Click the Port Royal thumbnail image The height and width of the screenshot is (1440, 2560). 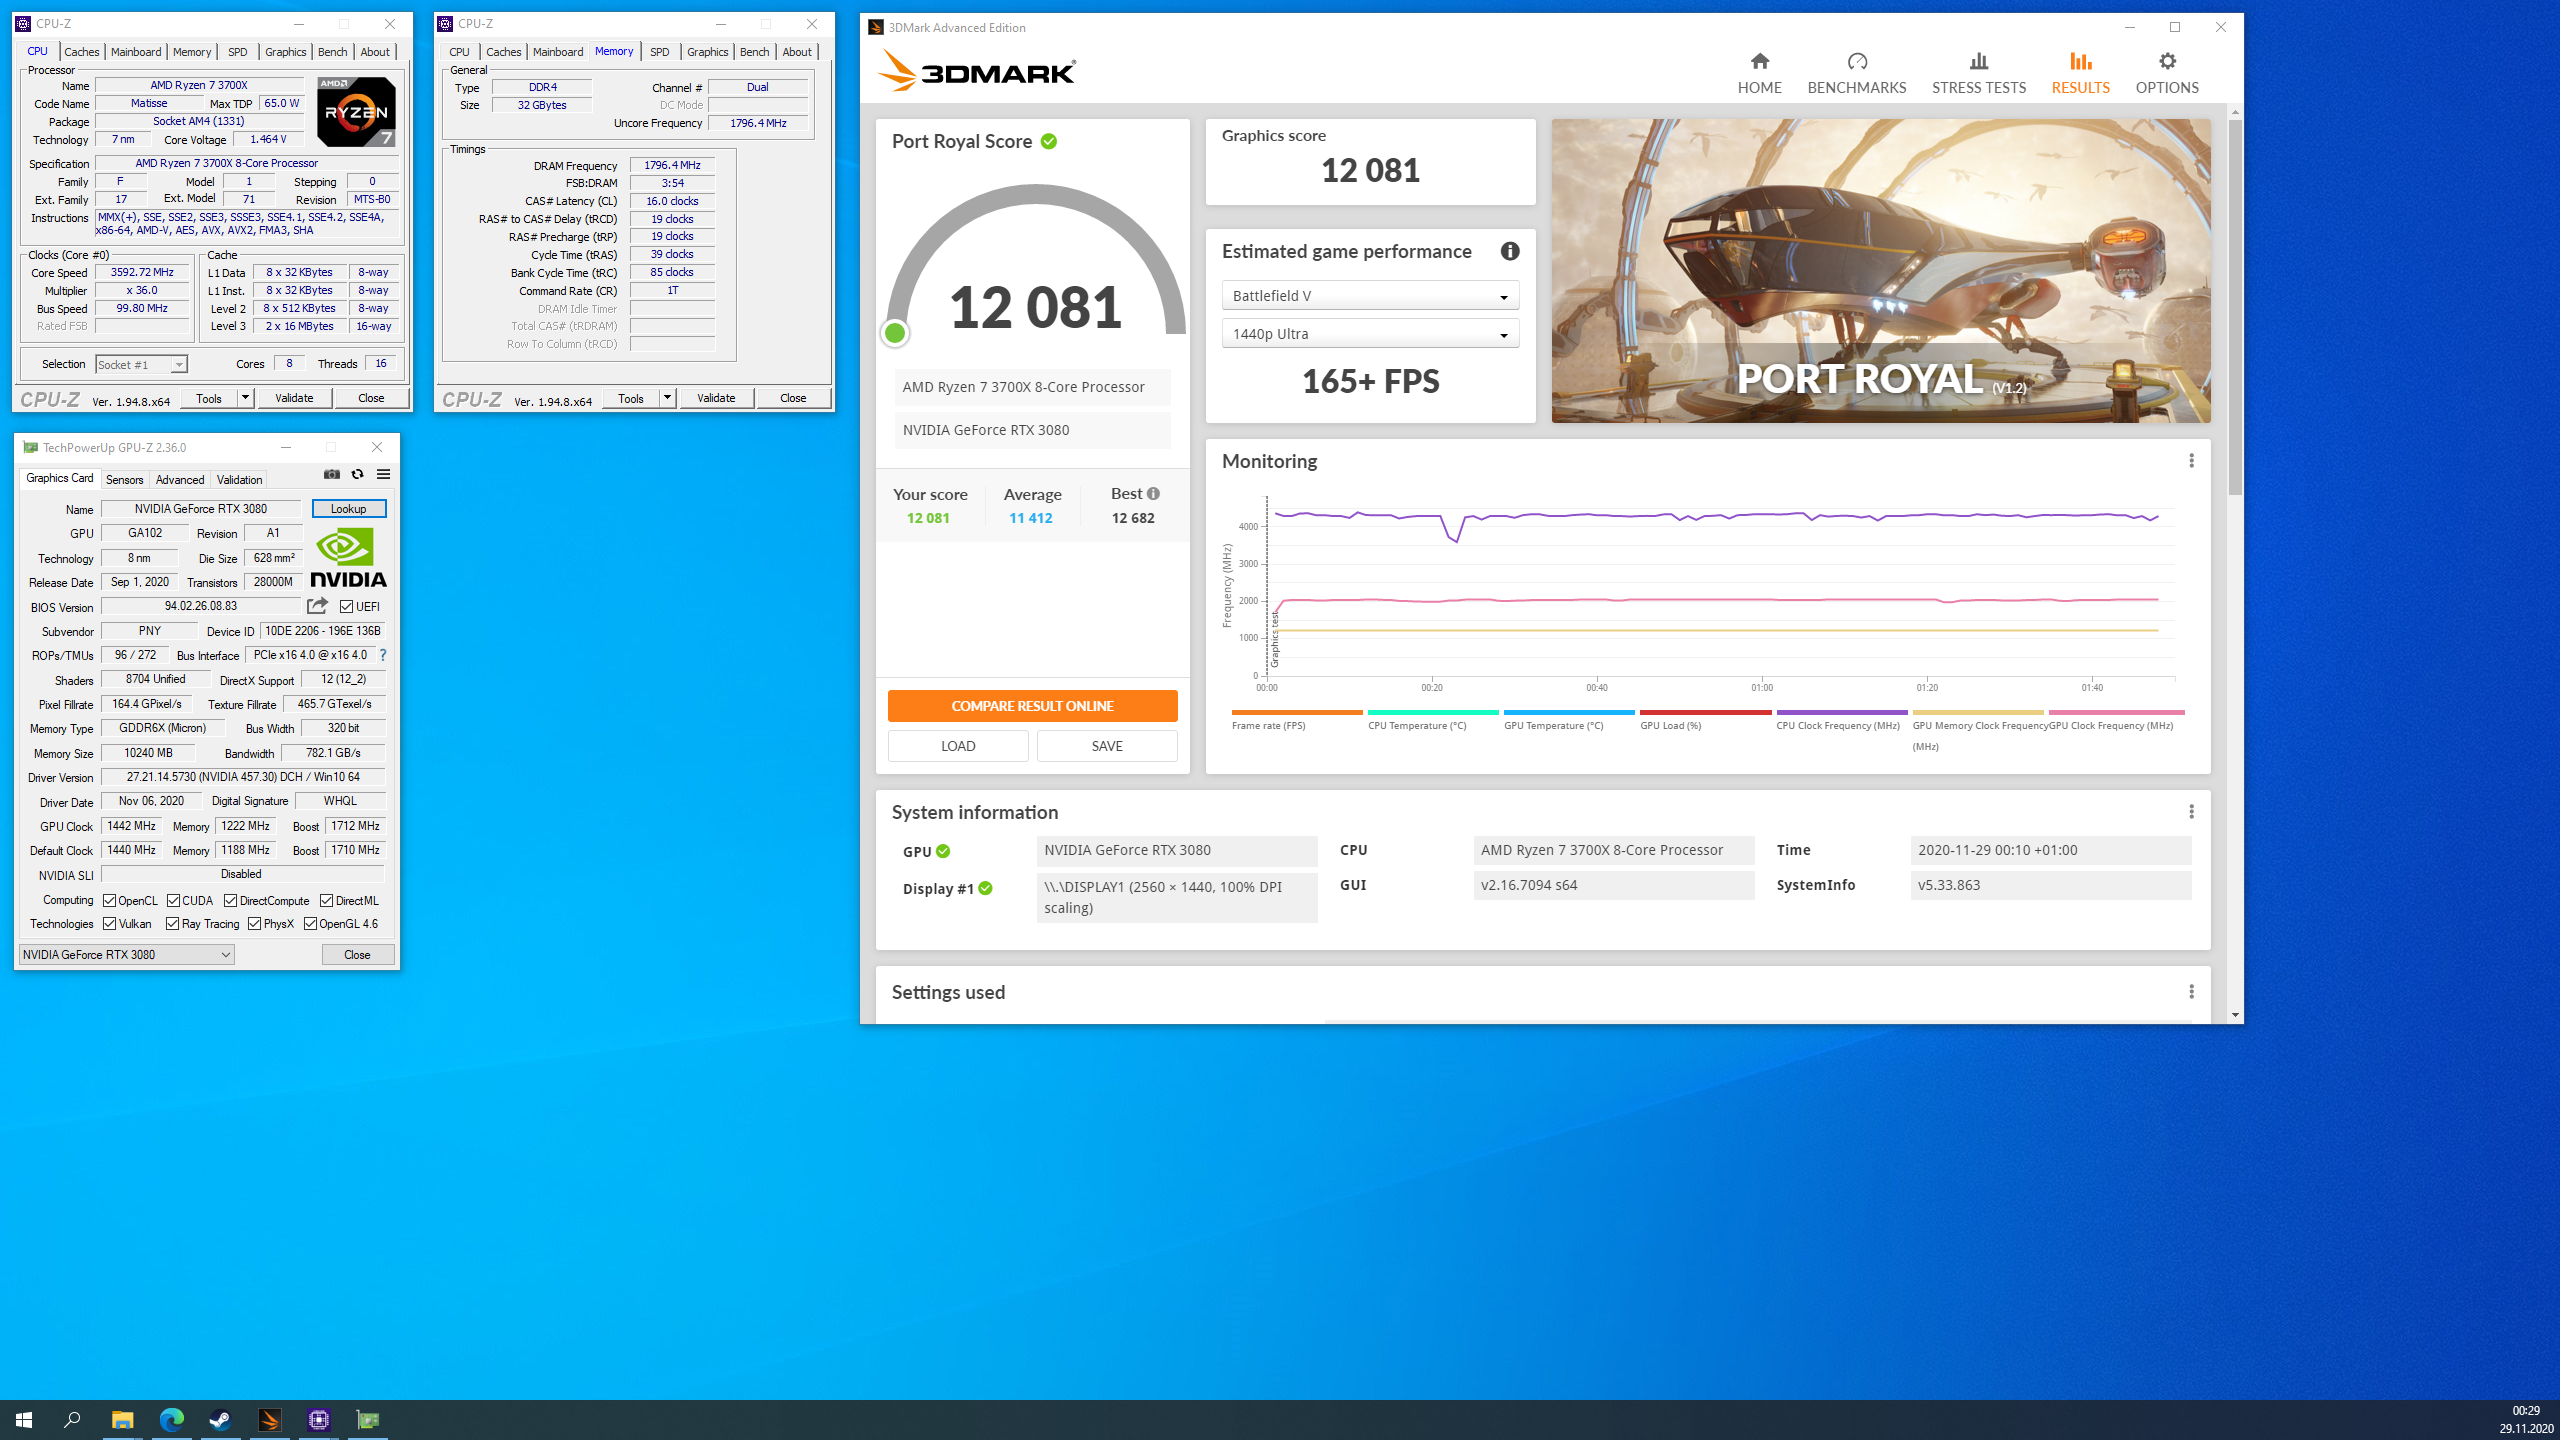1880,271
